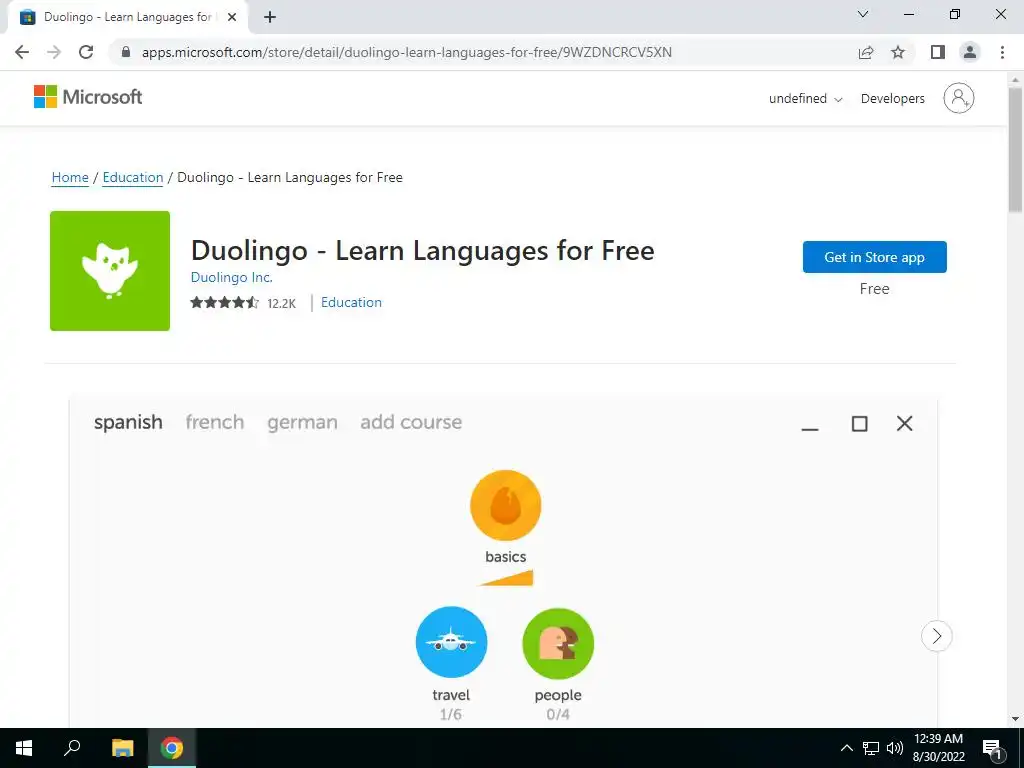Click the basics flame lesson icon

tap(505, 505)
